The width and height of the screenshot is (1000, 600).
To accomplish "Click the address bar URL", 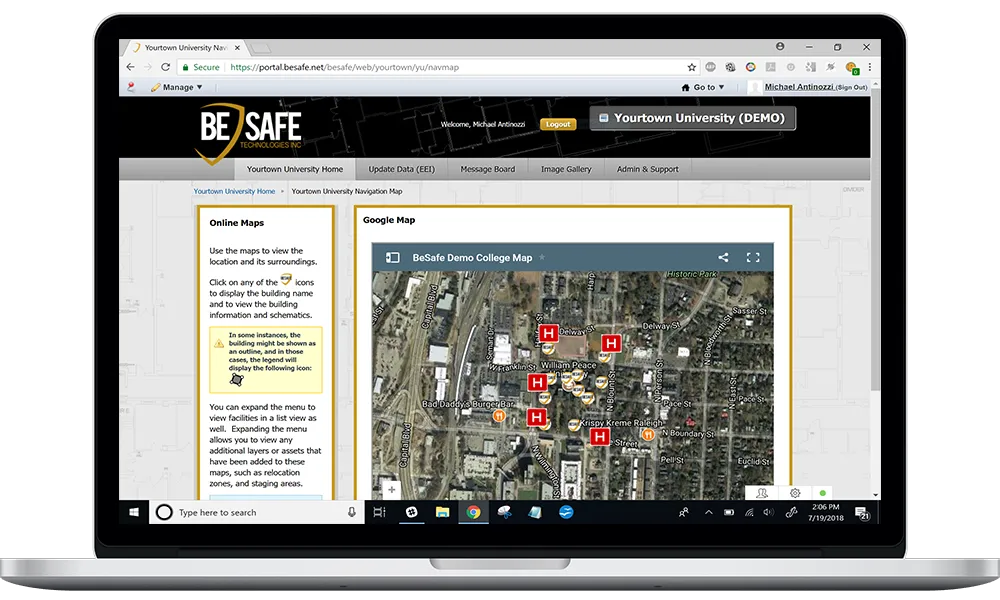I will click(344, 67).
